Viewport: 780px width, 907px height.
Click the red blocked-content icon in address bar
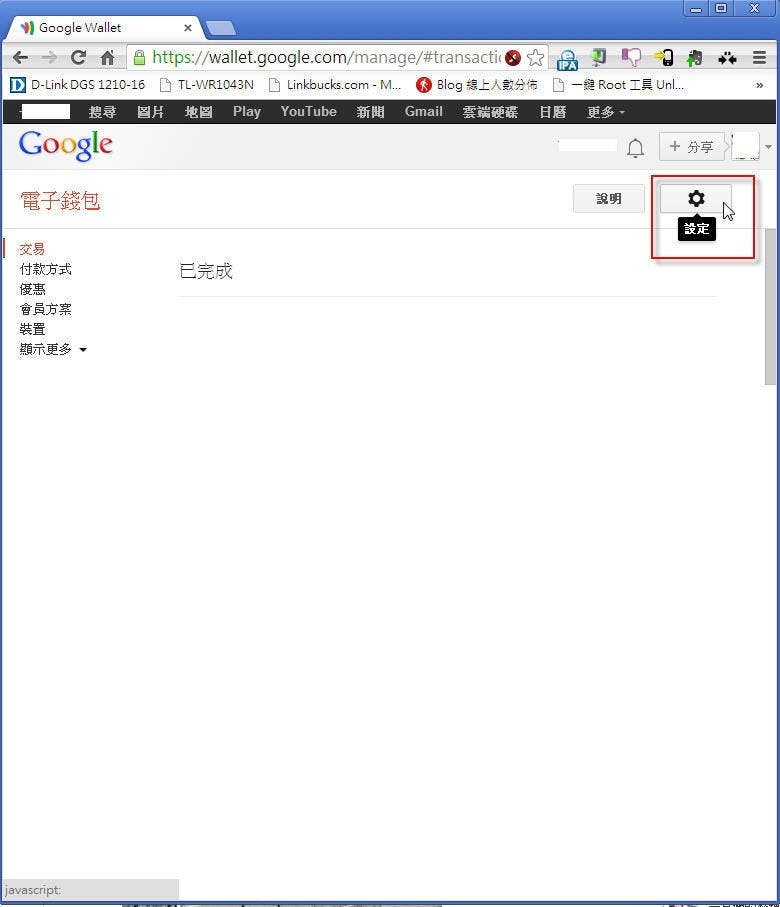click(x=513, y=58)
